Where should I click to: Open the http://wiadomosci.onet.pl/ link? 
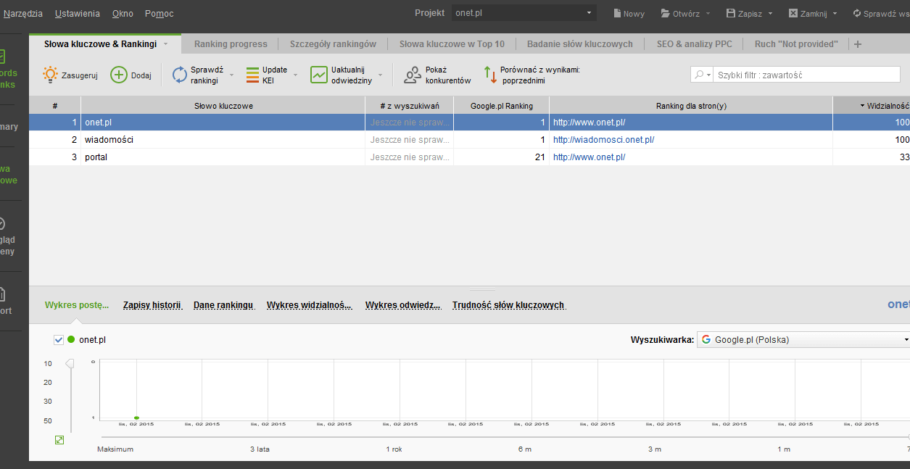(604, 140)
